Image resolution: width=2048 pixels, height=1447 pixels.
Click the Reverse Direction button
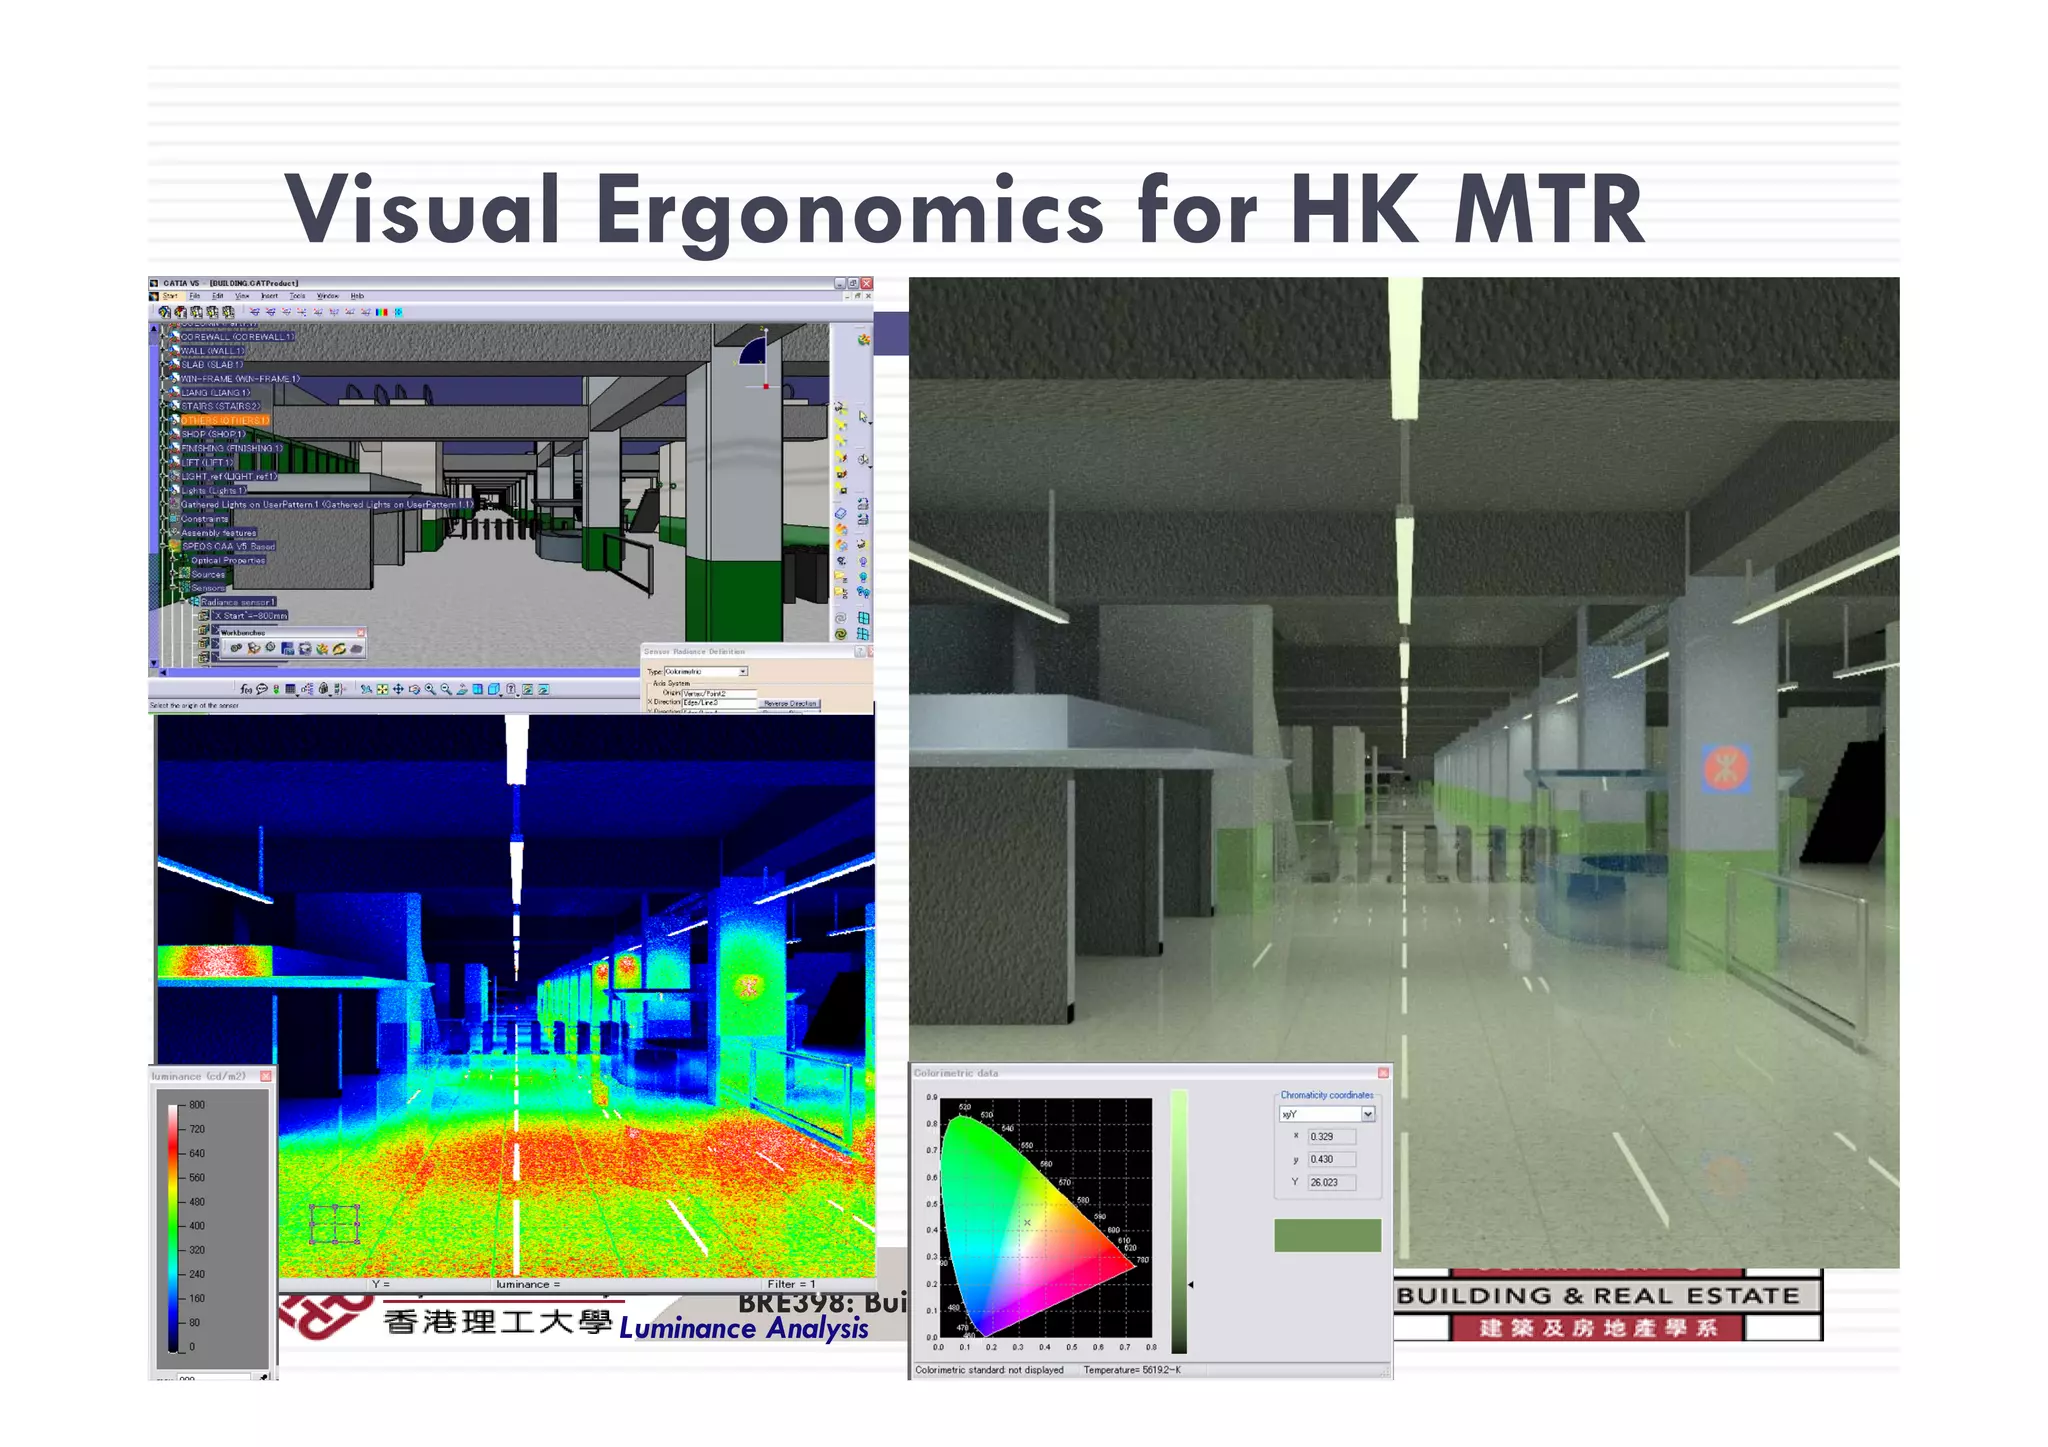click(790, 704)
